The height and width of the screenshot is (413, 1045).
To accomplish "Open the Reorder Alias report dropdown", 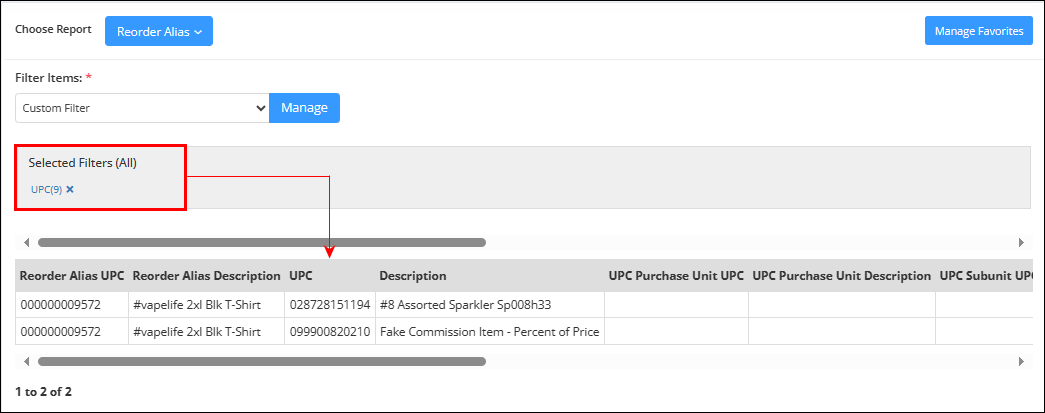I will coord(159,31).
